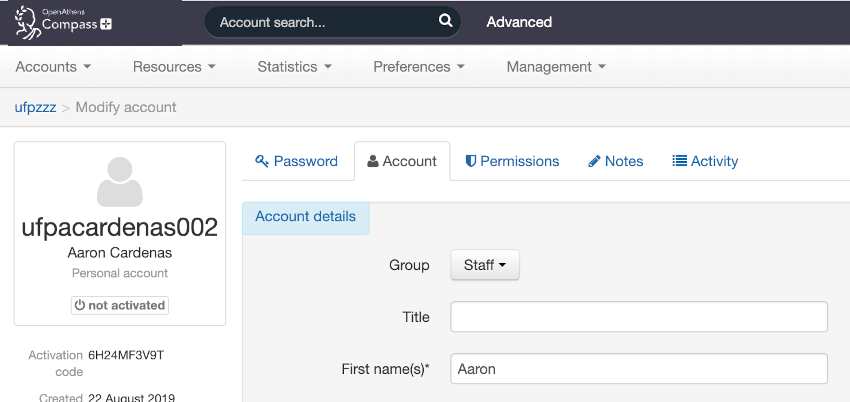The height and width of the screenshot is (402, 850).
Task: Expand the Accounts menu
Action: click(53, 67)
